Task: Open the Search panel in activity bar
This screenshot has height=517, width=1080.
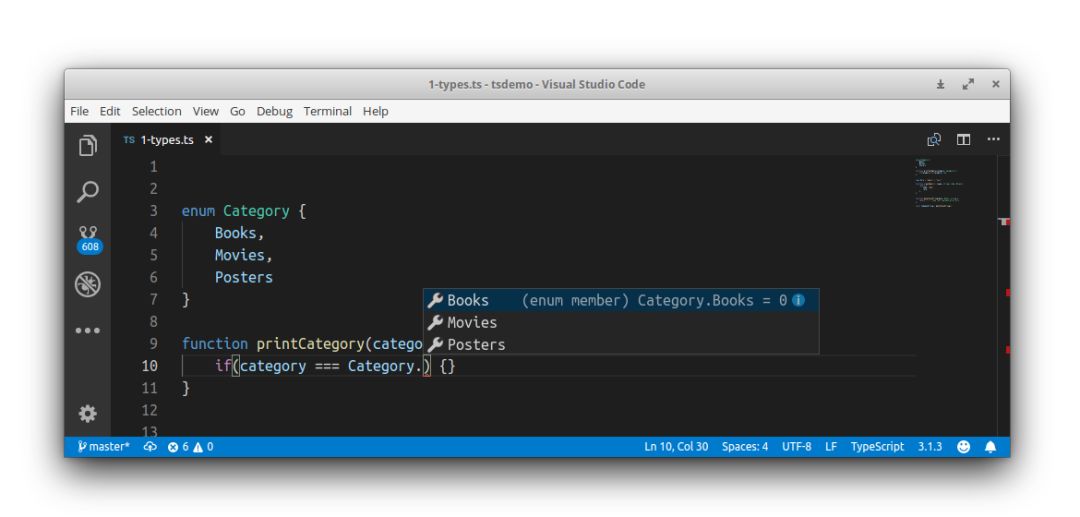Action: (x=88, y=191)
